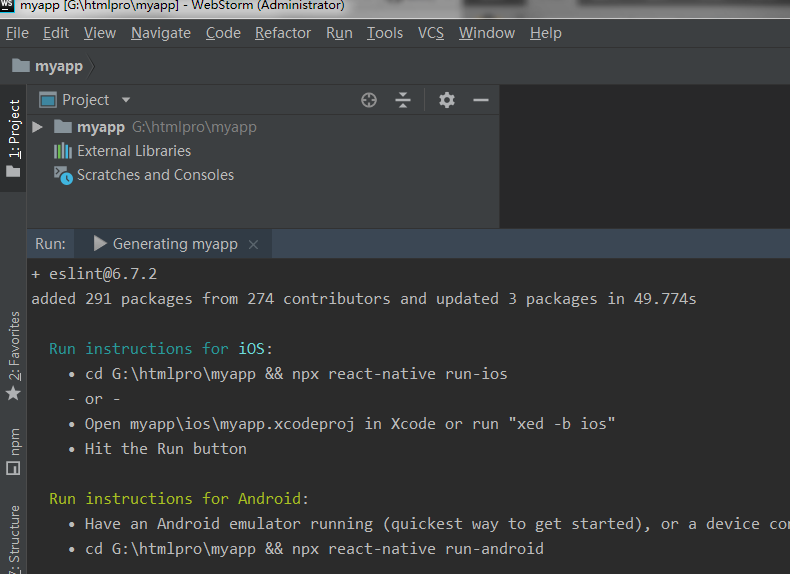Close the Generating myapp run tab
The width and height of the screenshot is (790, 574).
click(253, 244)
